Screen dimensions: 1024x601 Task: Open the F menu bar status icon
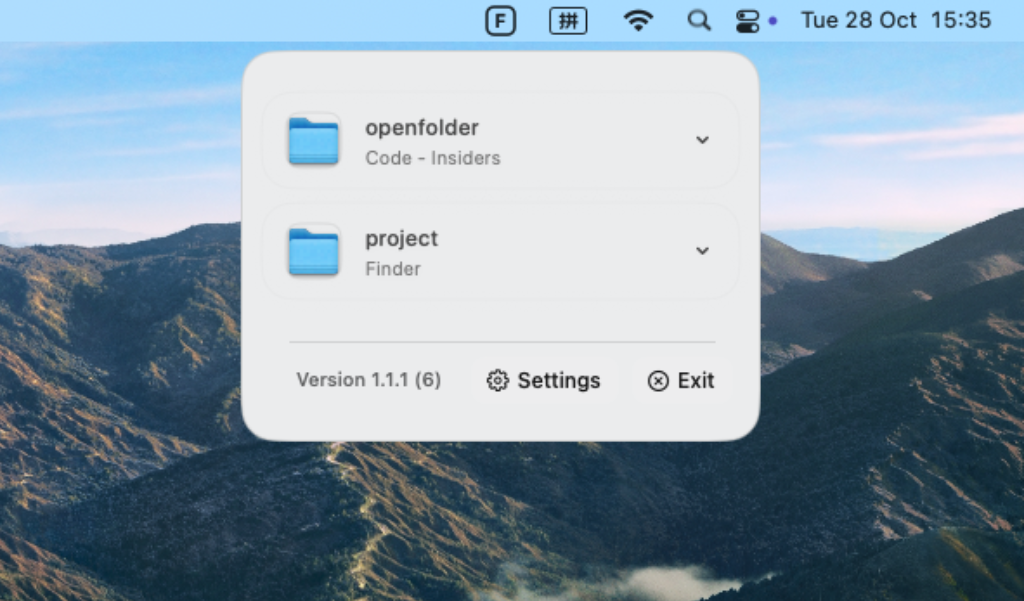[x=500, y=20]
